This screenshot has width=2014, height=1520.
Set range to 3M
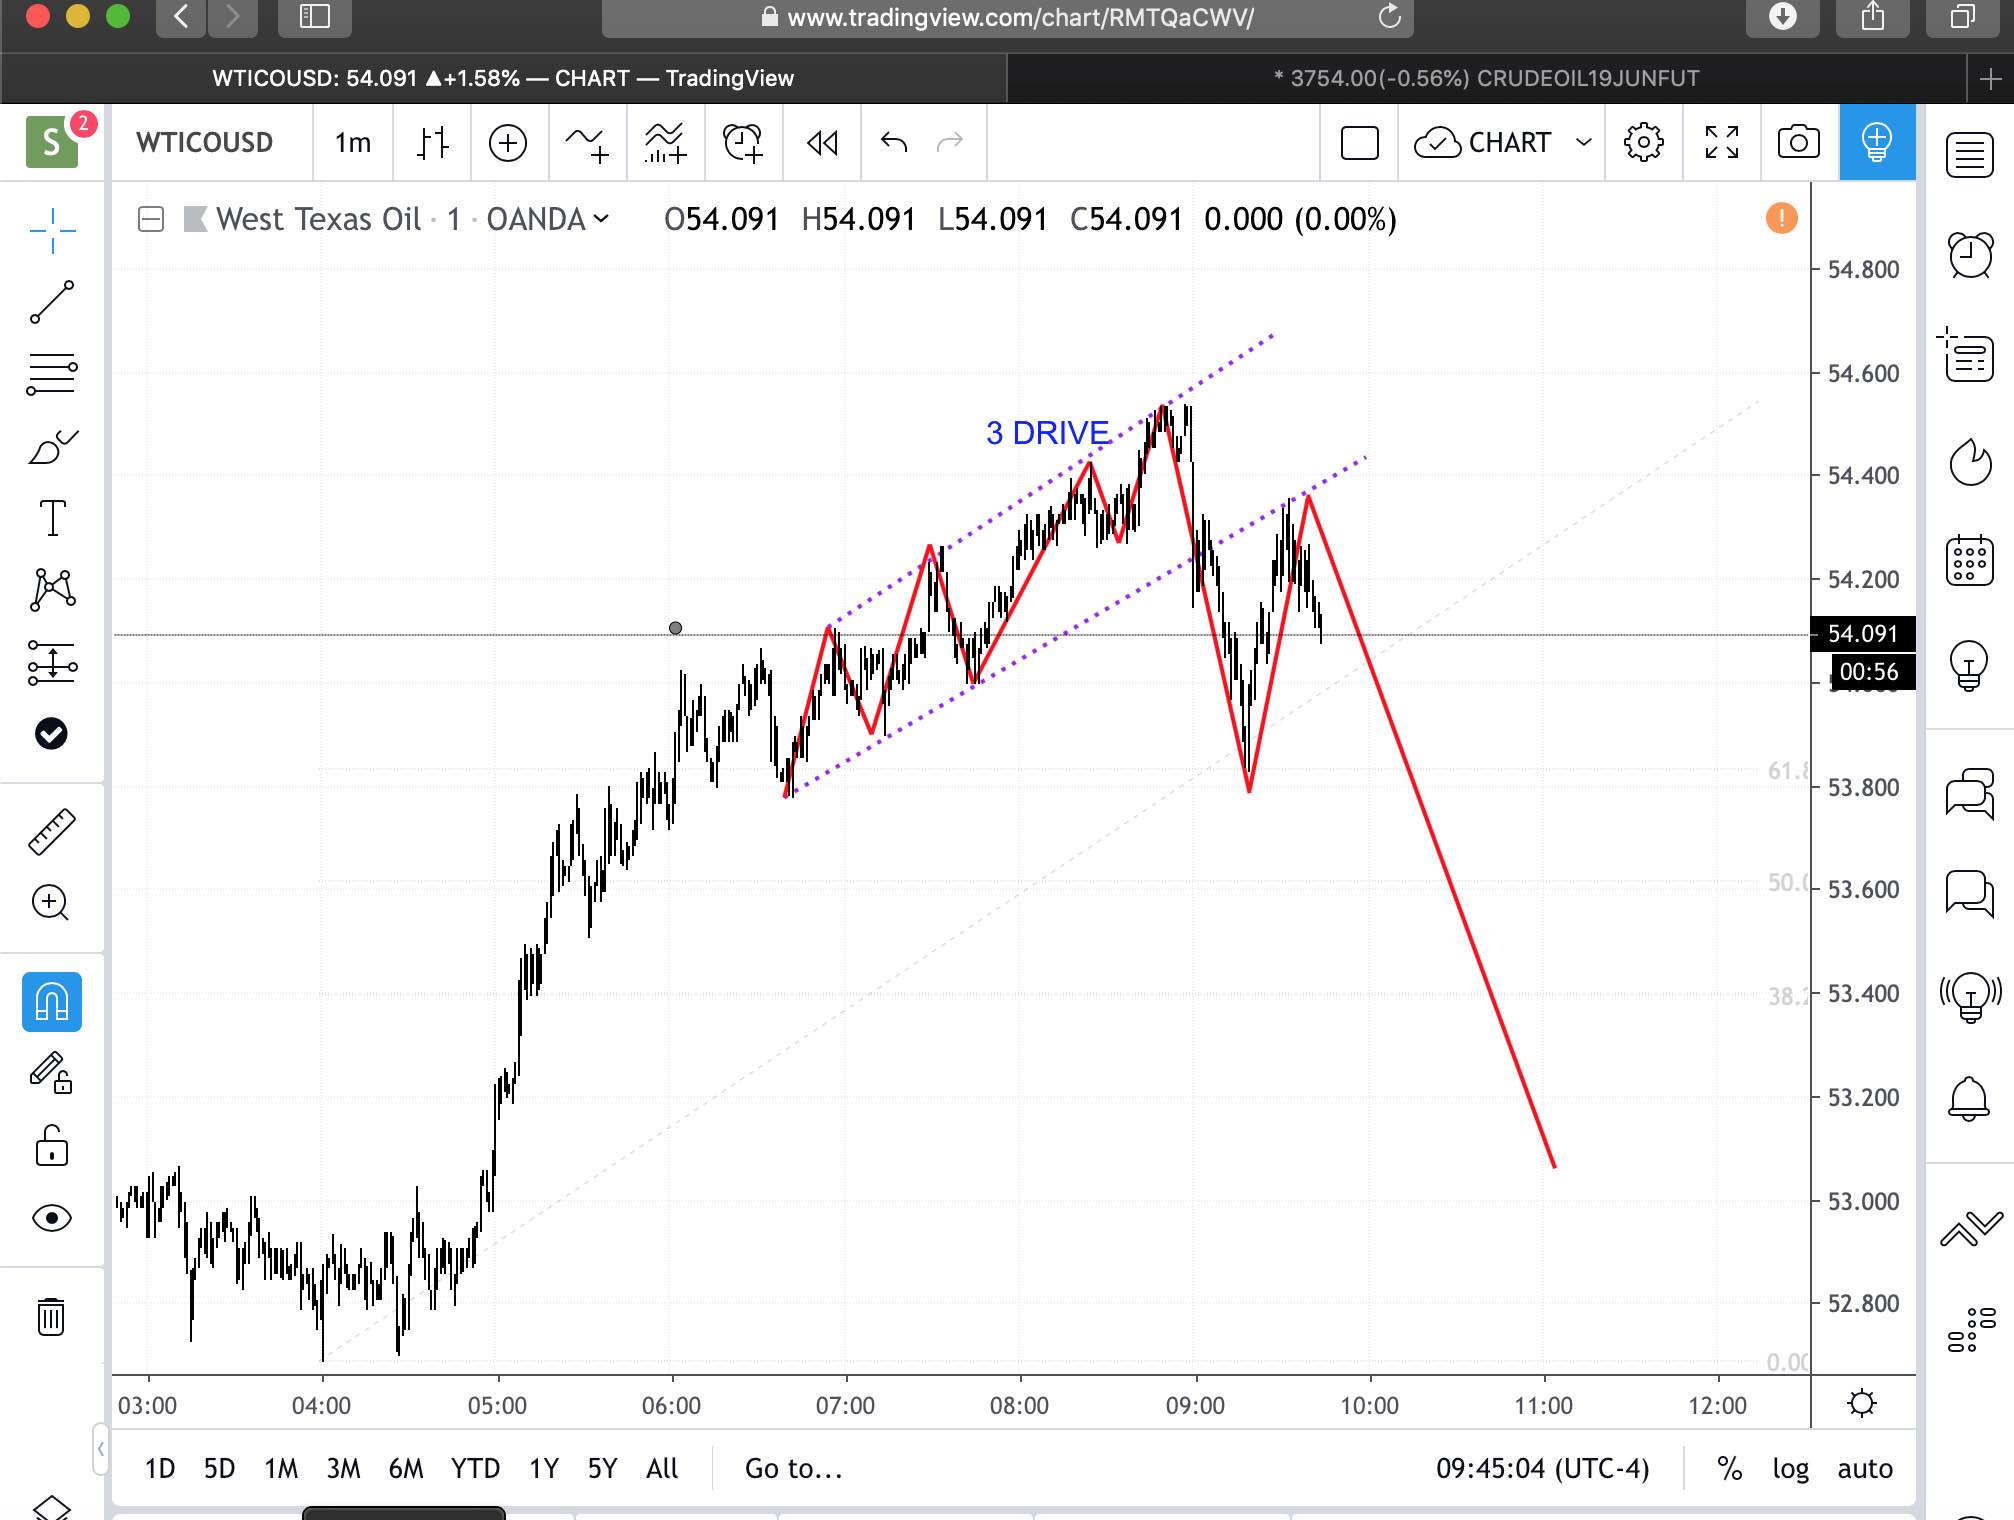pos(343,1468)
